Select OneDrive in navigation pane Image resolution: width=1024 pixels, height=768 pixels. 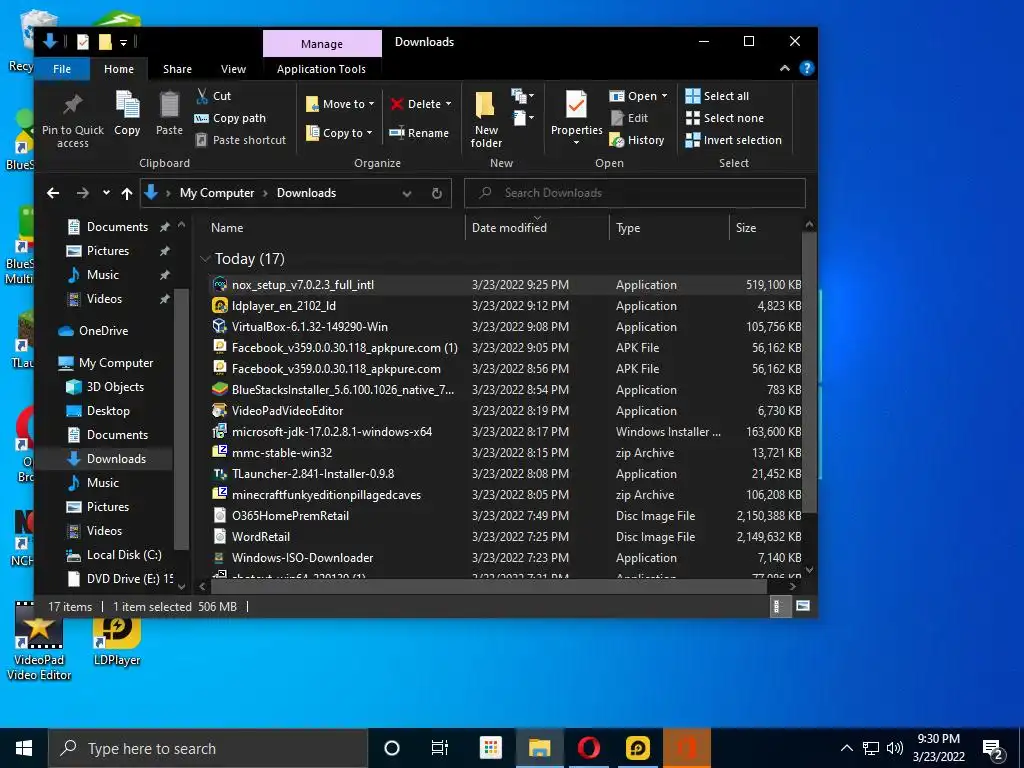[103, 330]
